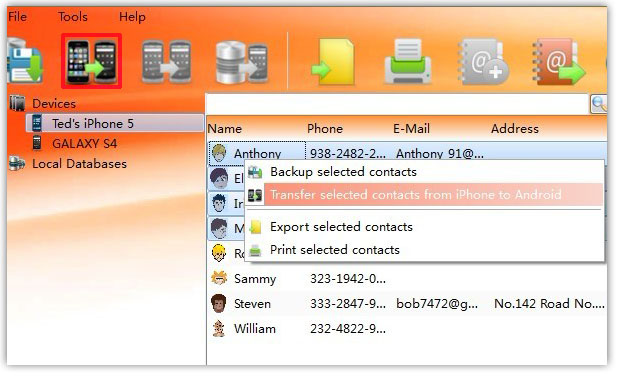
Task: Click the avatar of the contact starting with El
Action: [x=219, y=178]
